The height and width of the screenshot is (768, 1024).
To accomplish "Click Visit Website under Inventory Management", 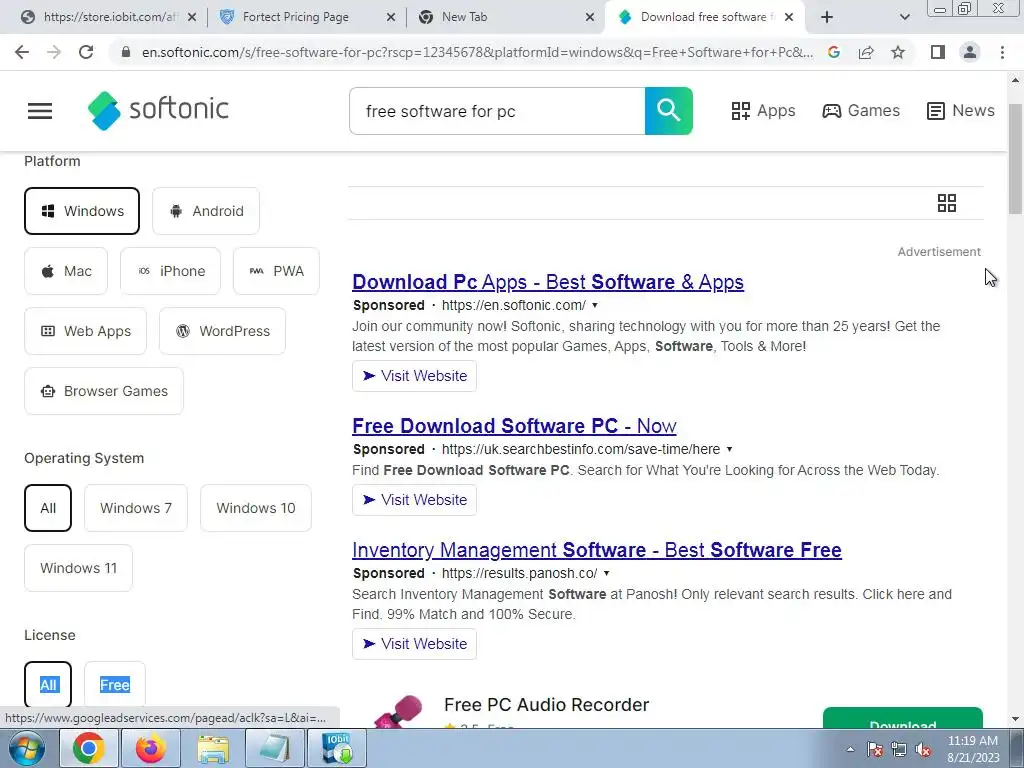I will click(414, 644).
